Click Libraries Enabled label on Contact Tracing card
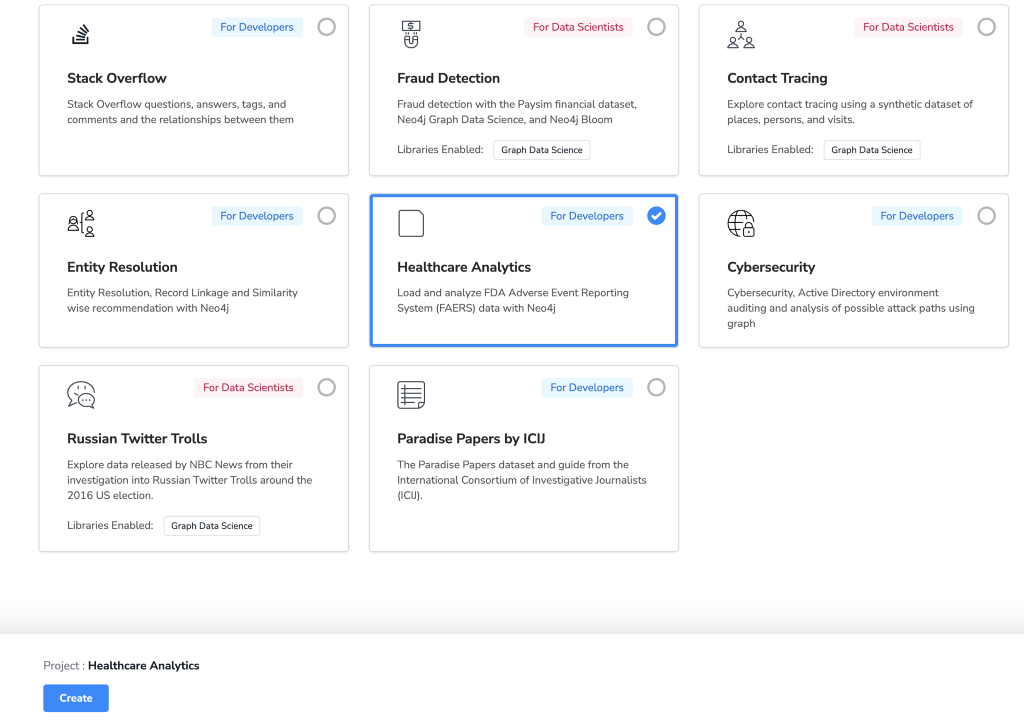The image size is (1024, 721). click(x=770, y=150)
